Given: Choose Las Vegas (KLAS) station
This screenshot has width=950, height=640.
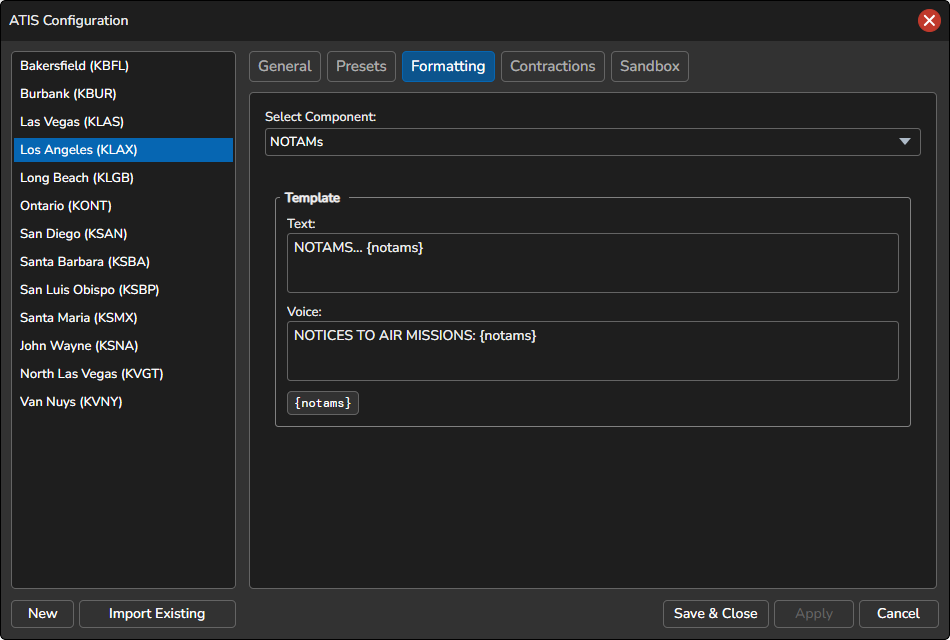Looking at the screenshot, I should click(71, 122).
